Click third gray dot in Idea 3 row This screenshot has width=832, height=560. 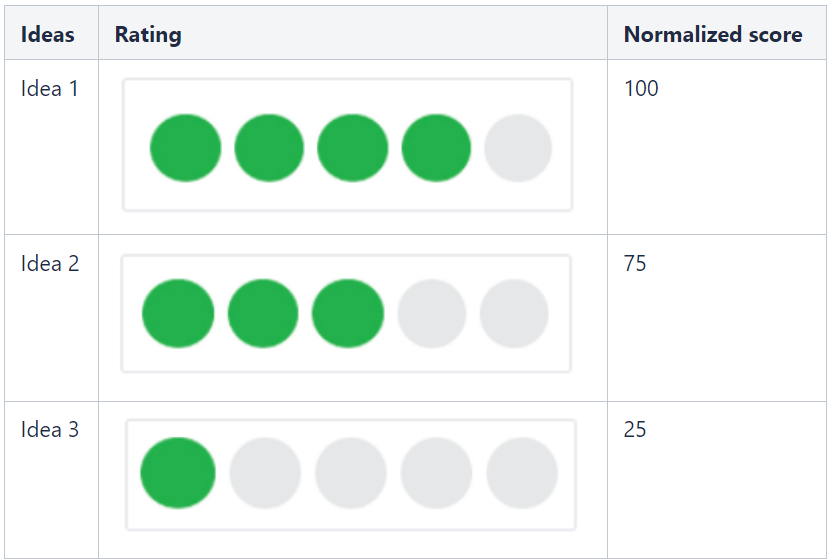pos(351,473)
